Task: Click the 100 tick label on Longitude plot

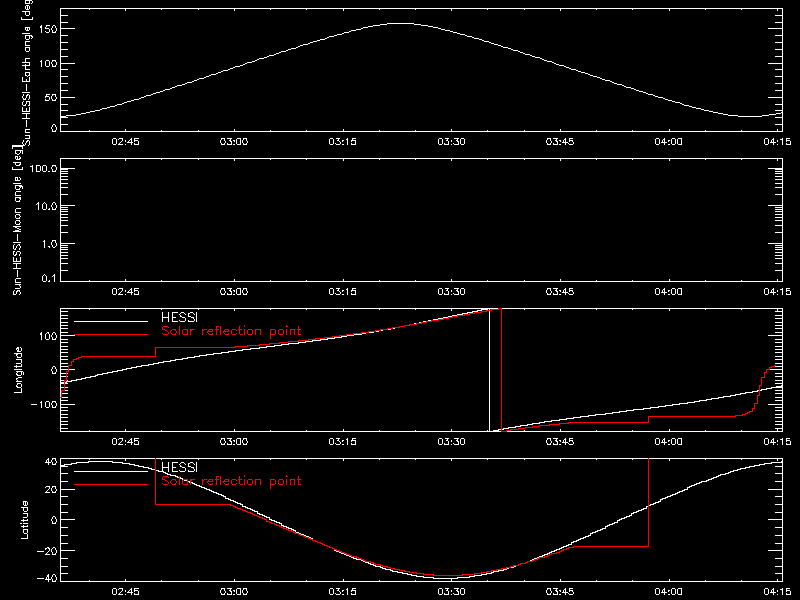Action: click(47, 336)
